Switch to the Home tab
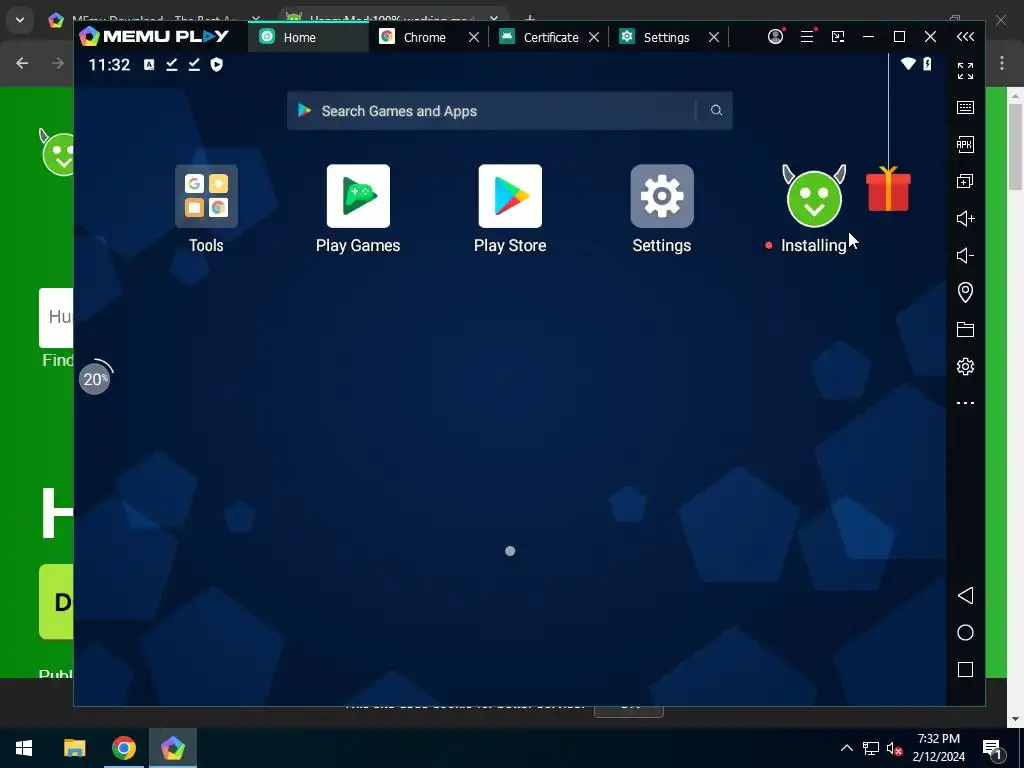This screenshot has height=768, width=1024. coord(308,37)
